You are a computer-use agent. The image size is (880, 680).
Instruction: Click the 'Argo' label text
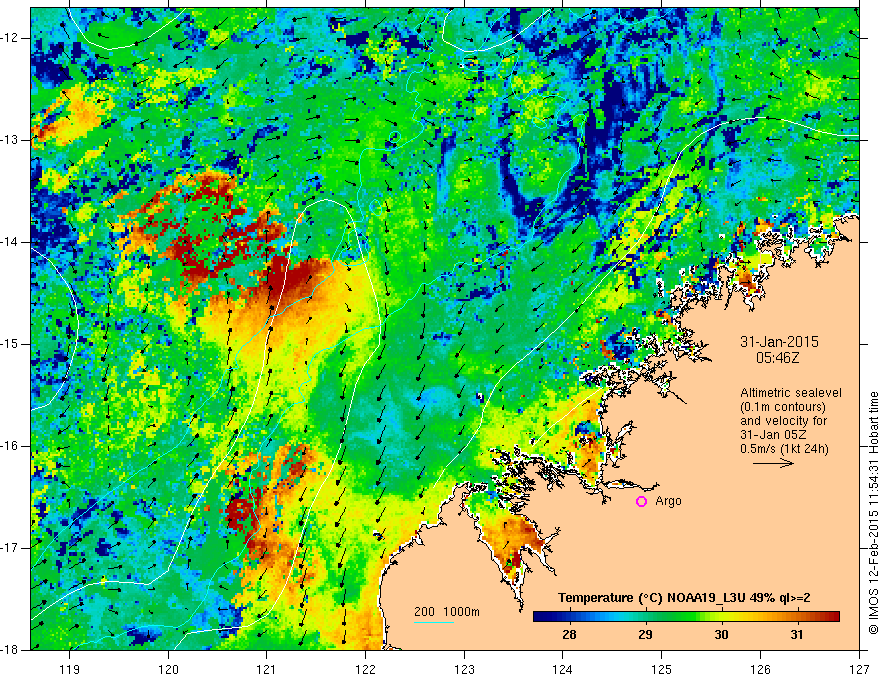pyautogui.click(x=668, y=502)
